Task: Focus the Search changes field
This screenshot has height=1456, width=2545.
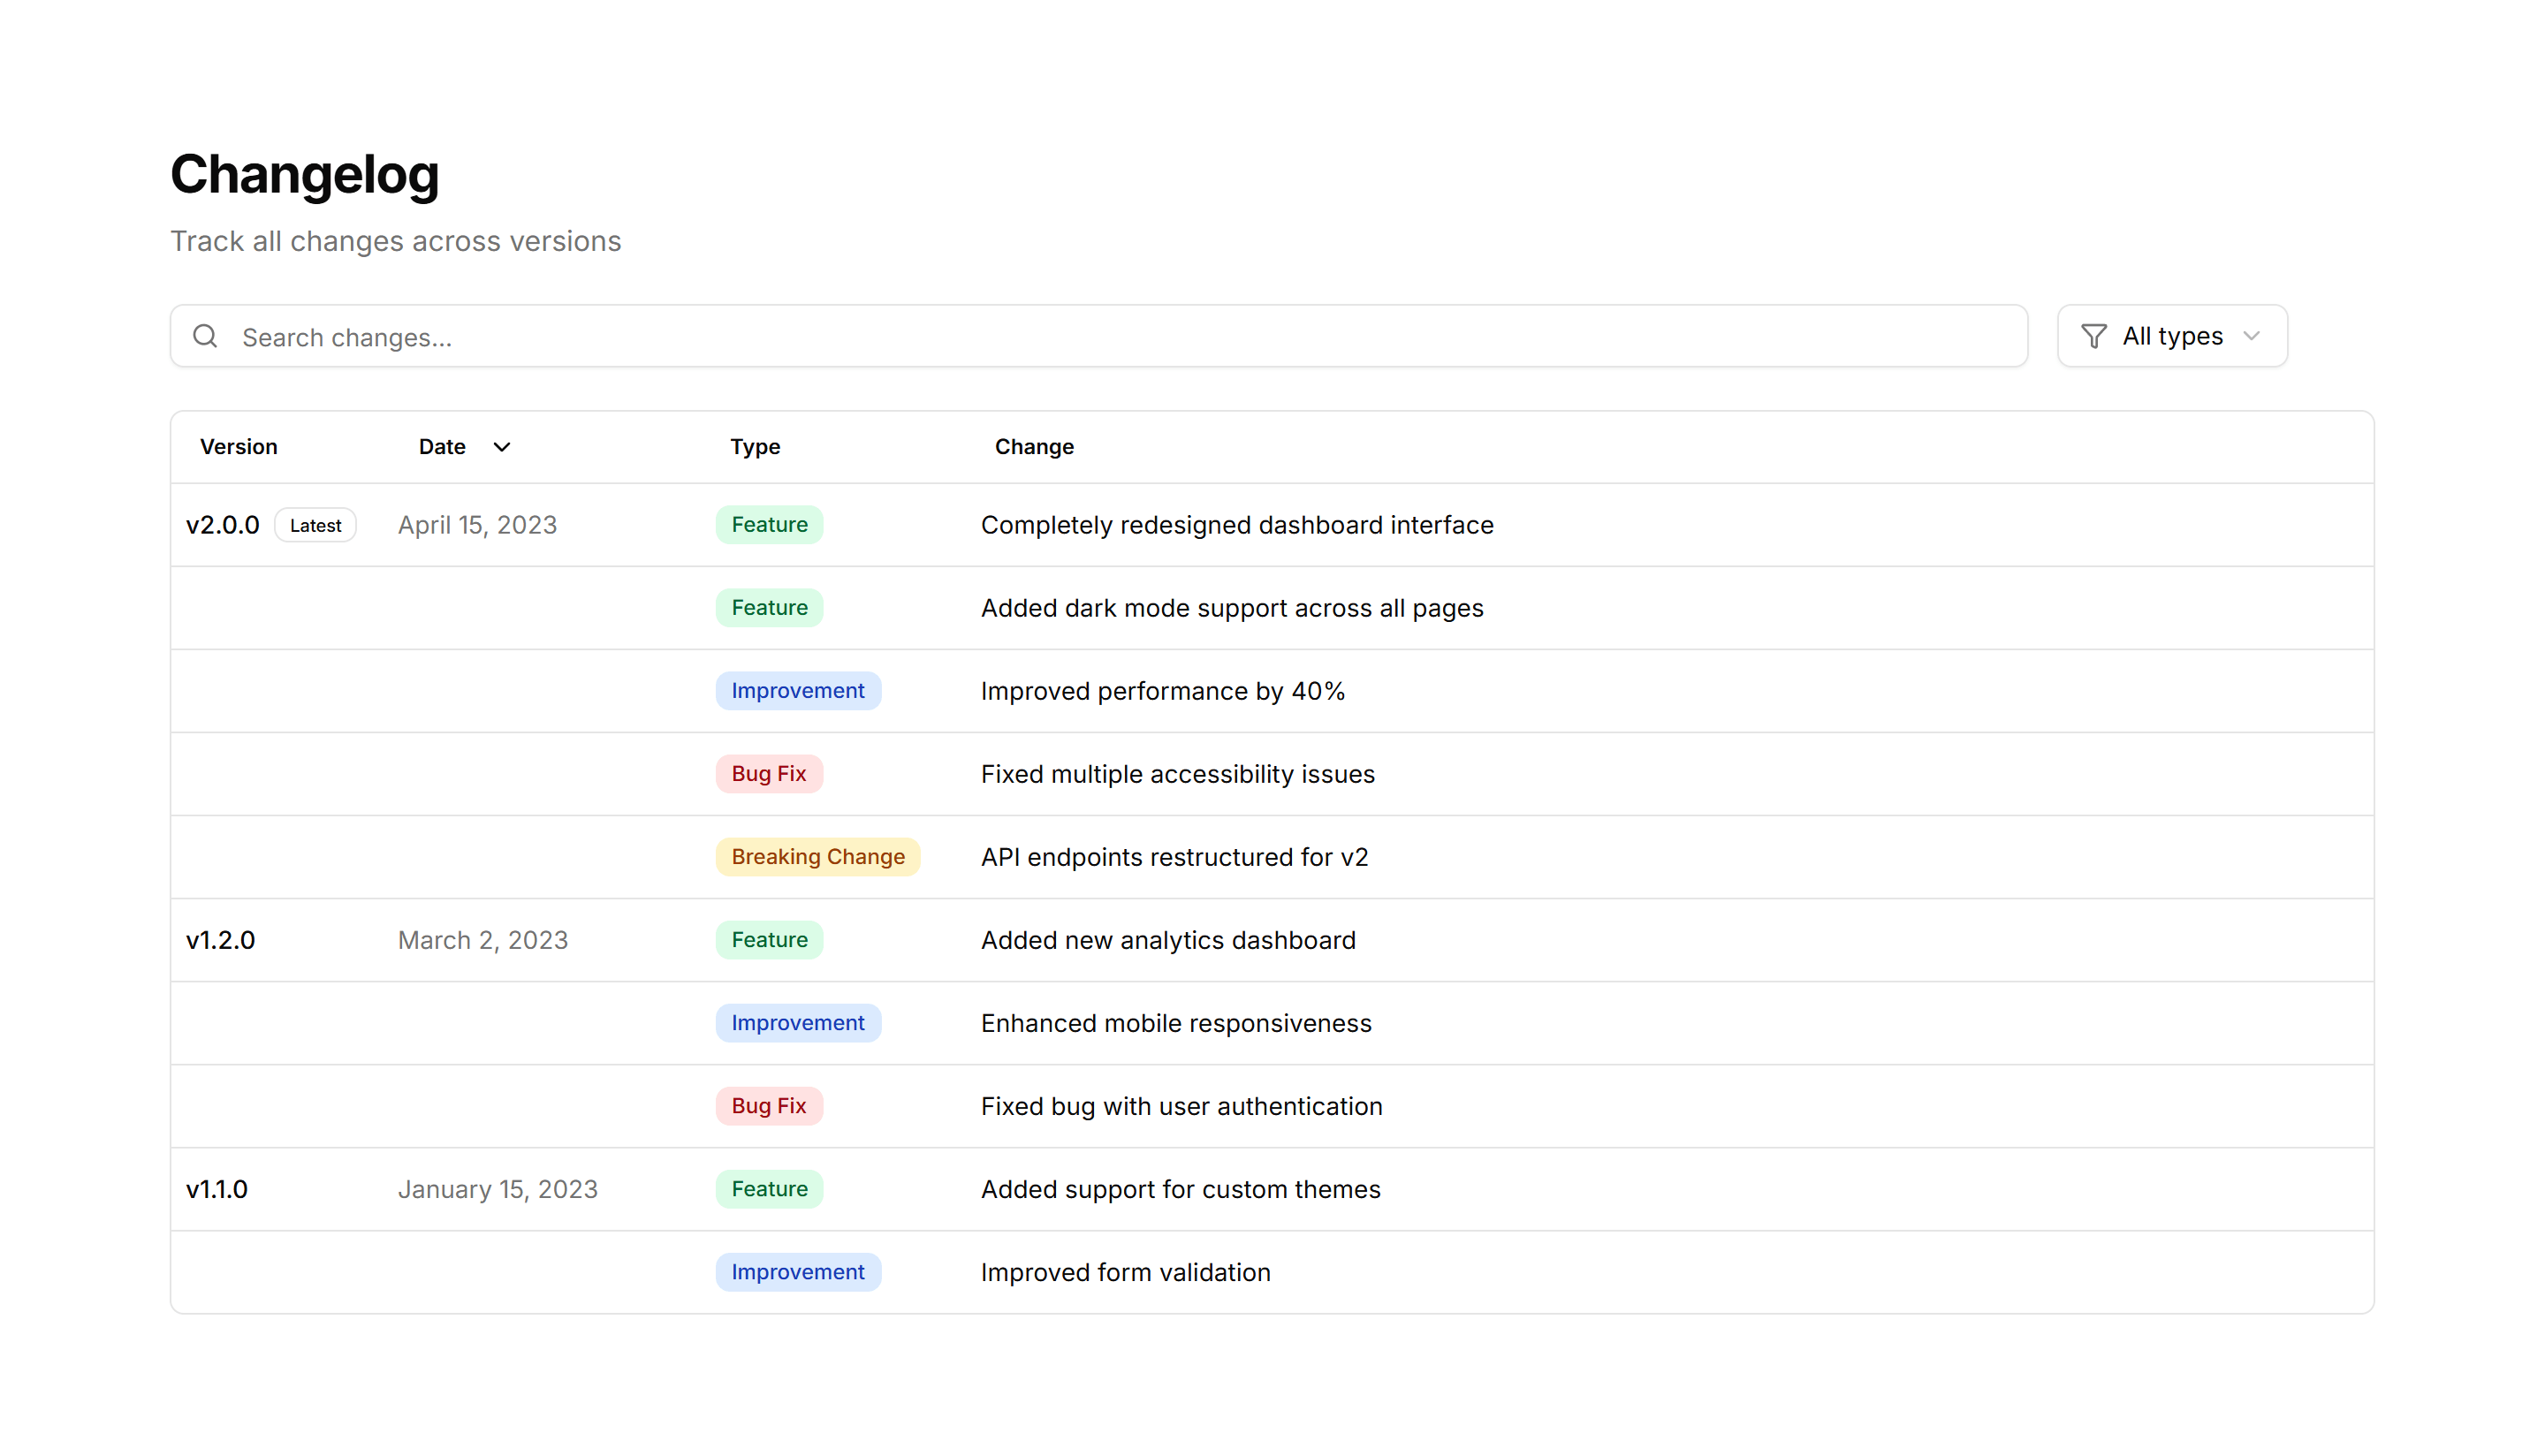Action: (x=1099, y=336)
